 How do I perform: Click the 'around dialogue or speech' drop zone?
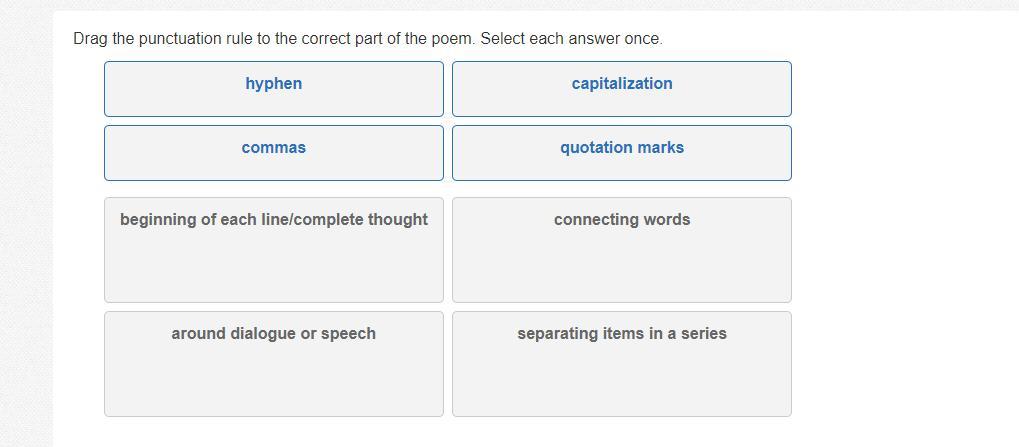point(273,364)
